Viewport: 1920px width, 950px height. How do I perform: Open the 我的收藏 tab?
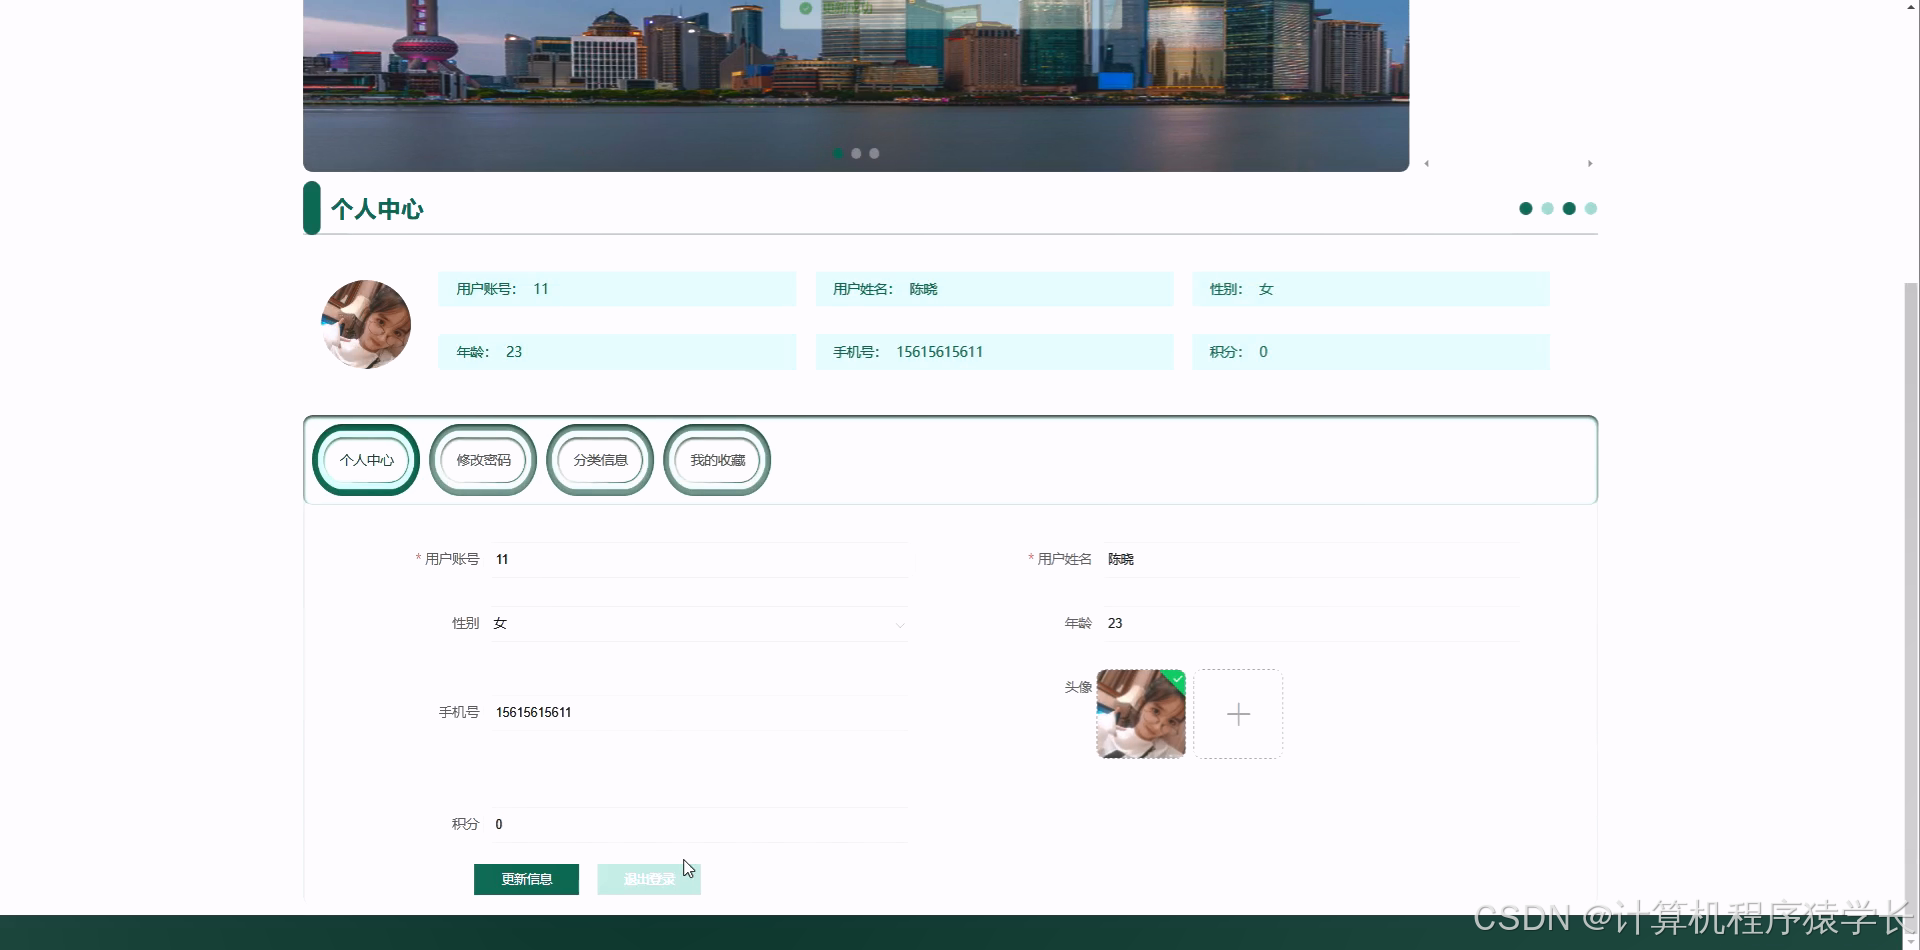pos(717,460)
